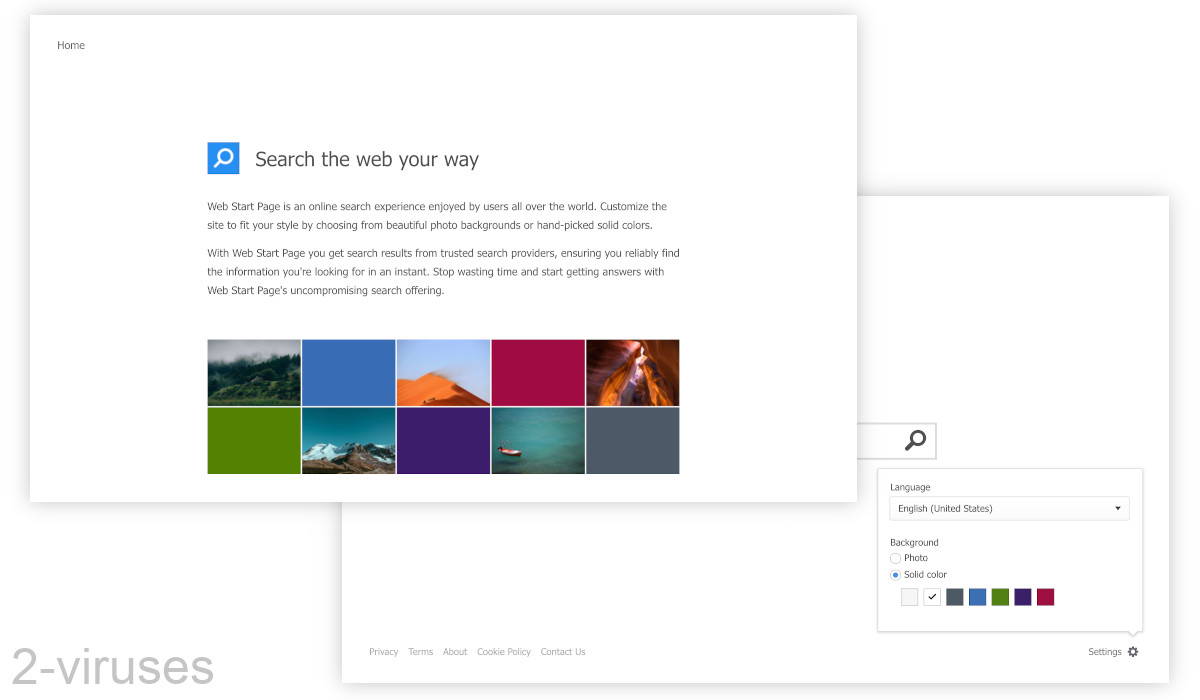Viewport: 1200px width, 700px height.
Task: Select the Photo background radio button
Action: pyautogui.click(x=895, y=558)
